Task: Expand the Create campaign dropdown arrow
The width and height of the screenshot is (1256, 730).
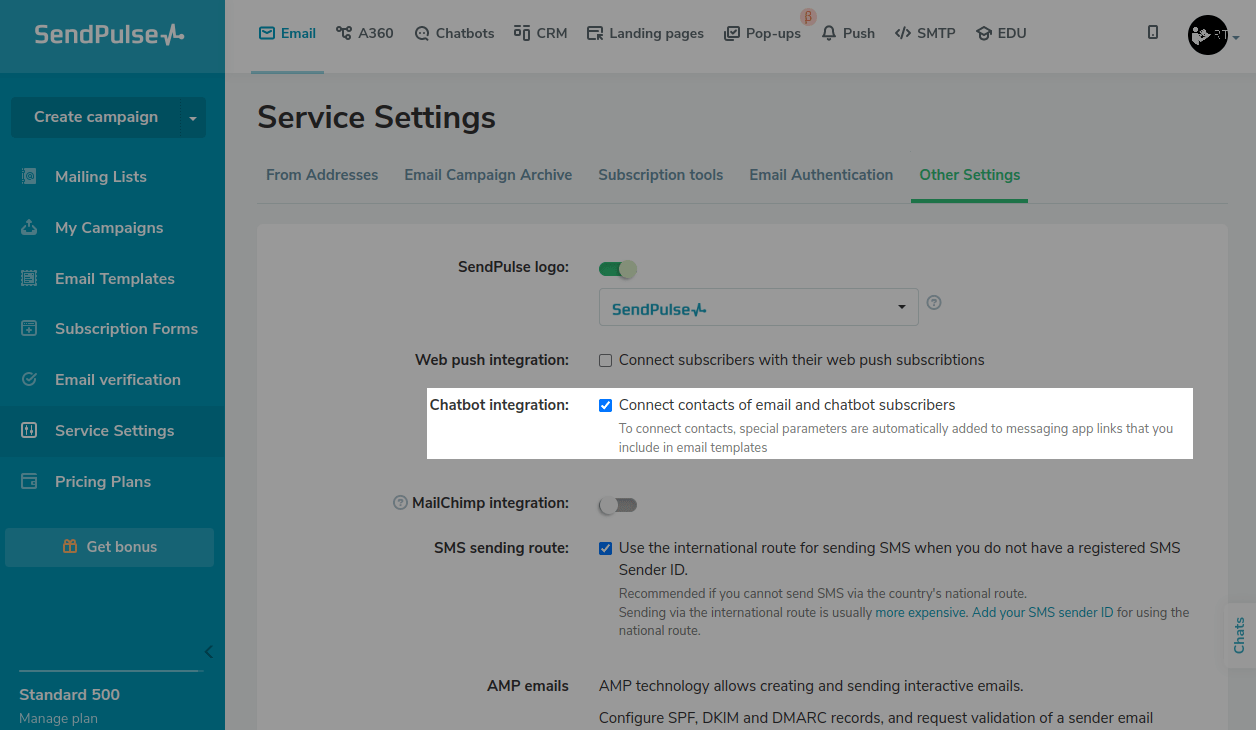Action: 193,118
